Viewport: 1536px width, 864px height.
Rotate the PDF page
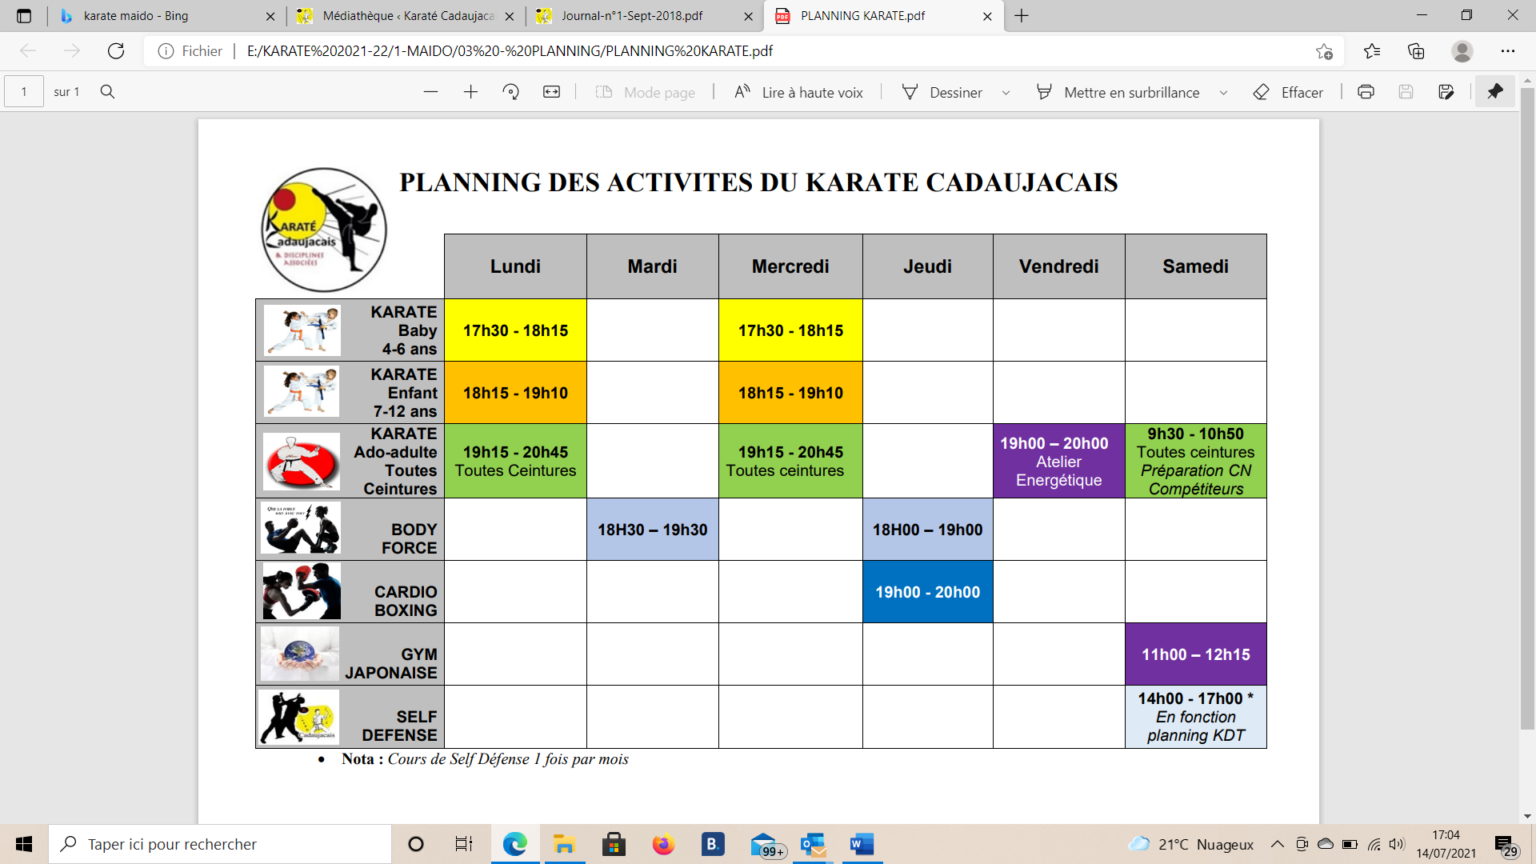[511, 92]
